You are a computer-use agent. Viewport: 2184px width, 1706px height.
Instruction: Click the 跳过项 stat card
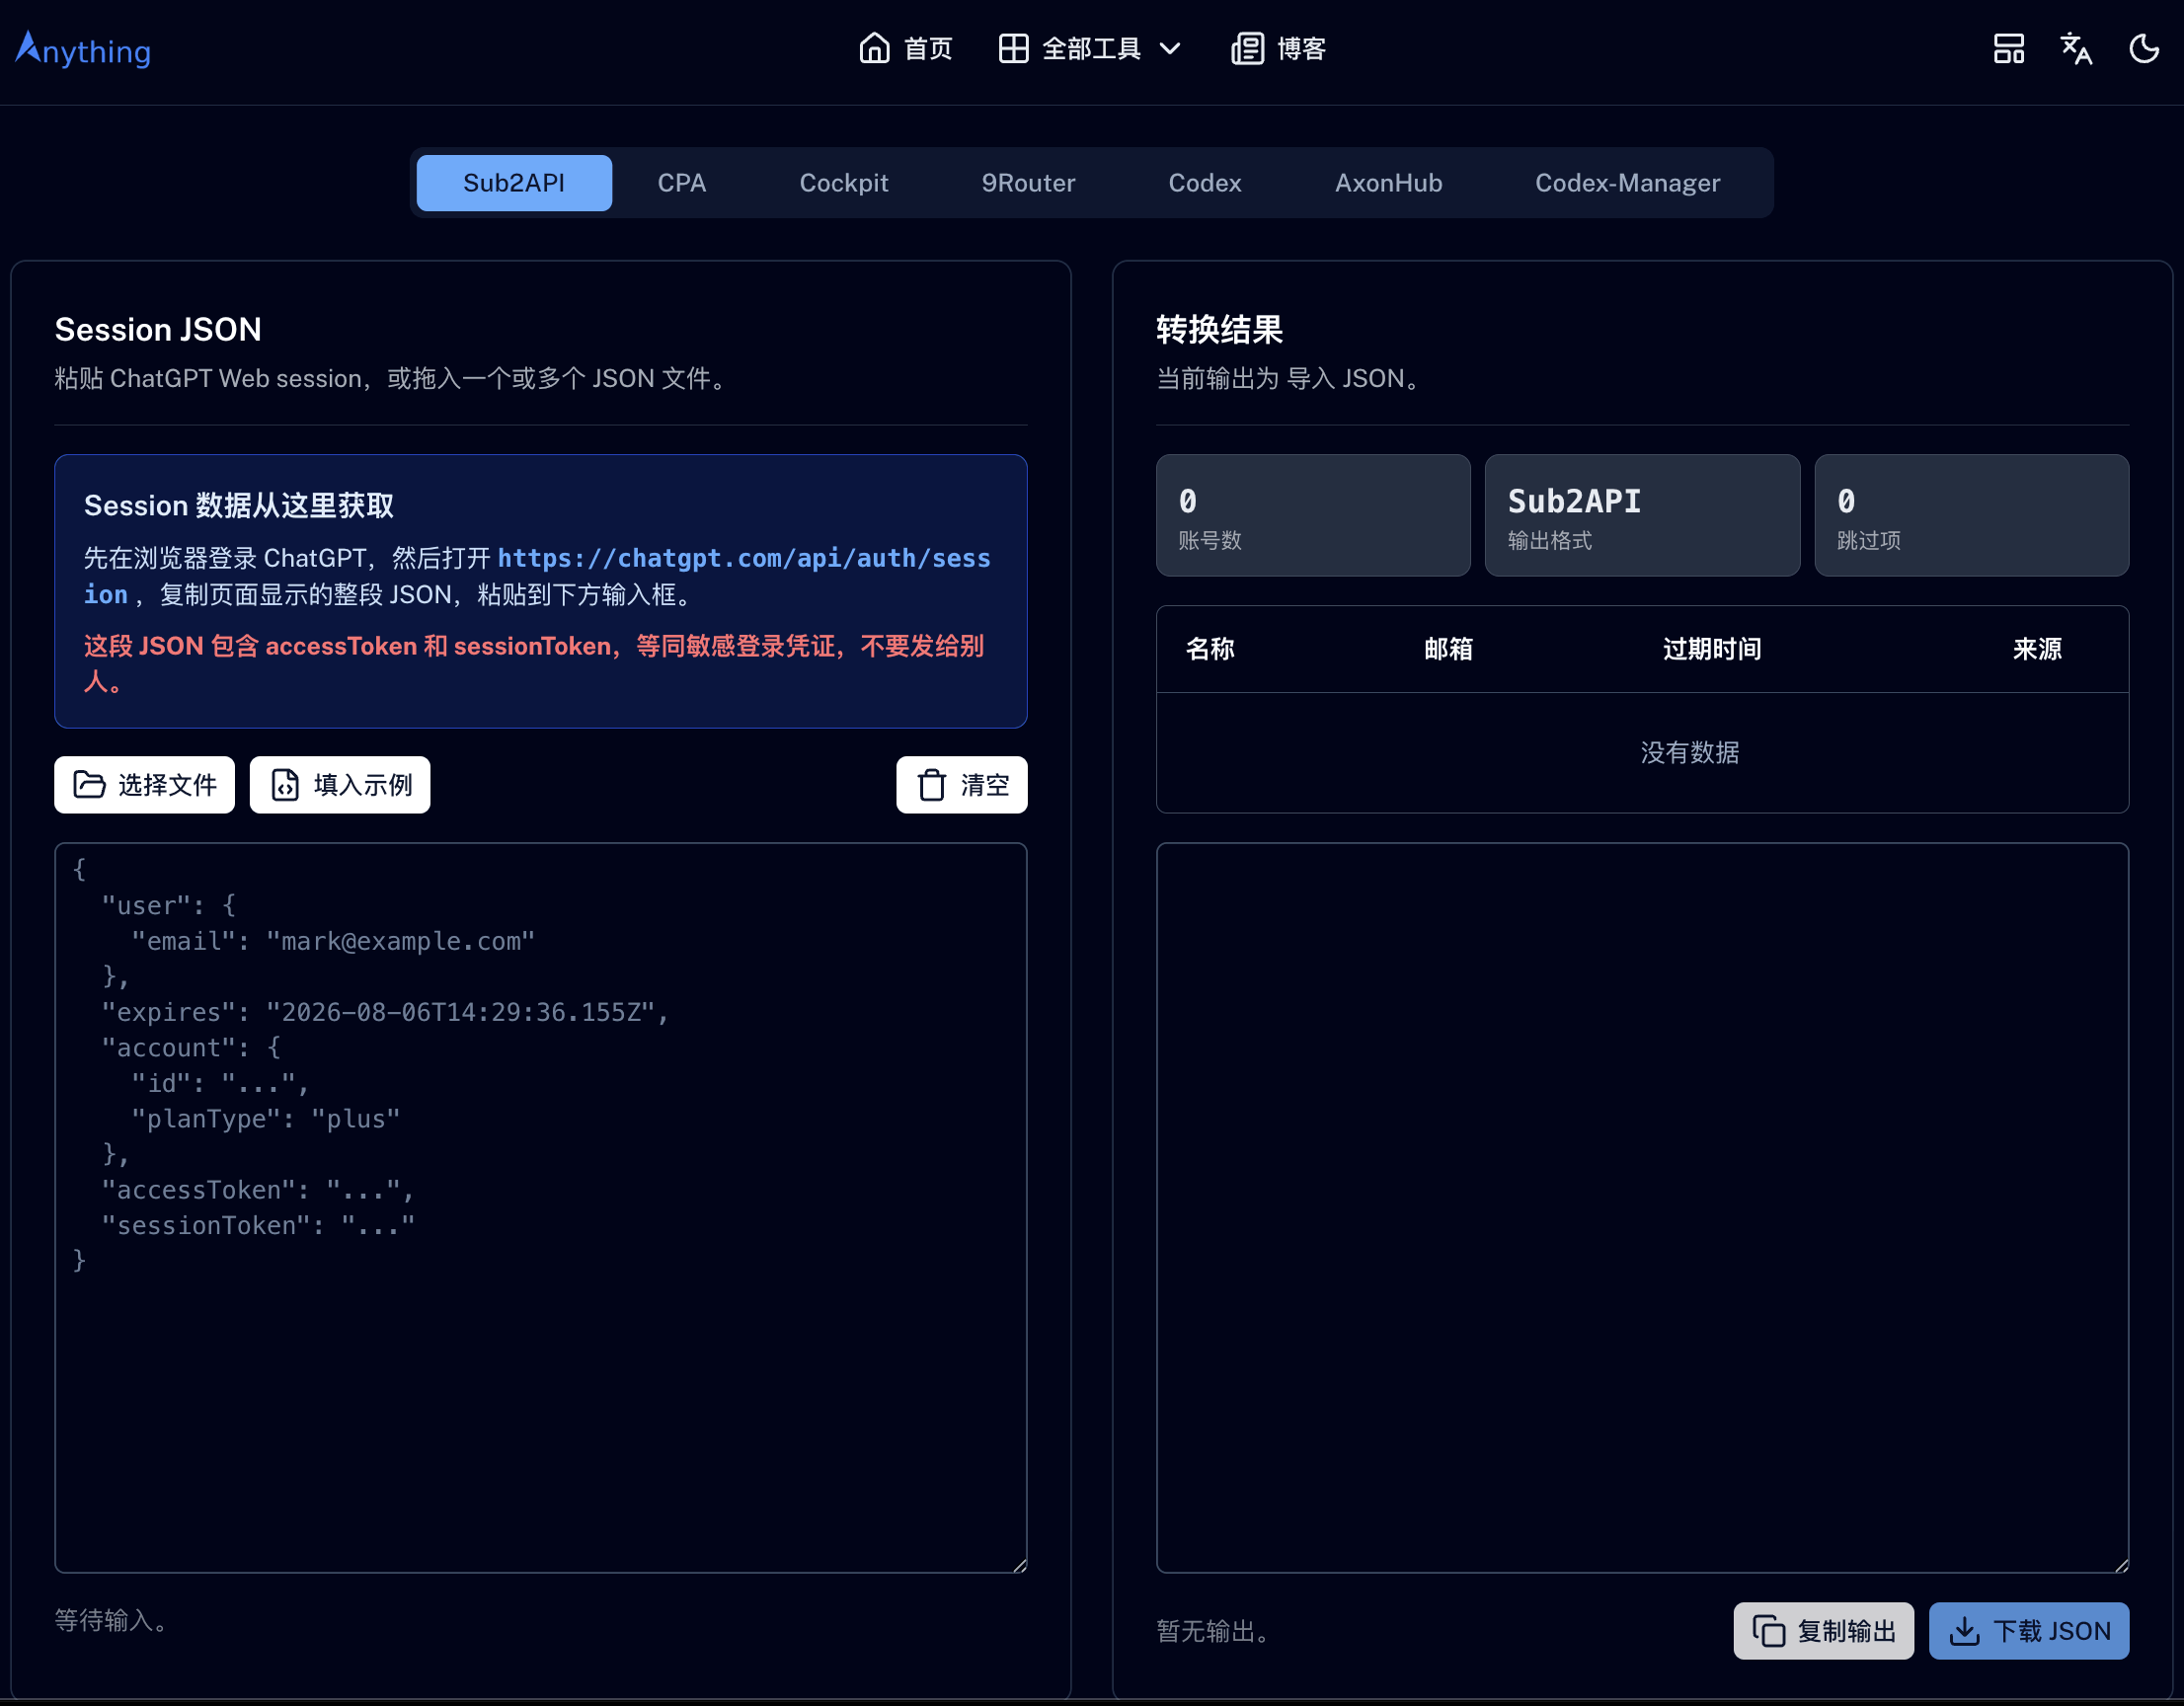(x=1971, y=516)
